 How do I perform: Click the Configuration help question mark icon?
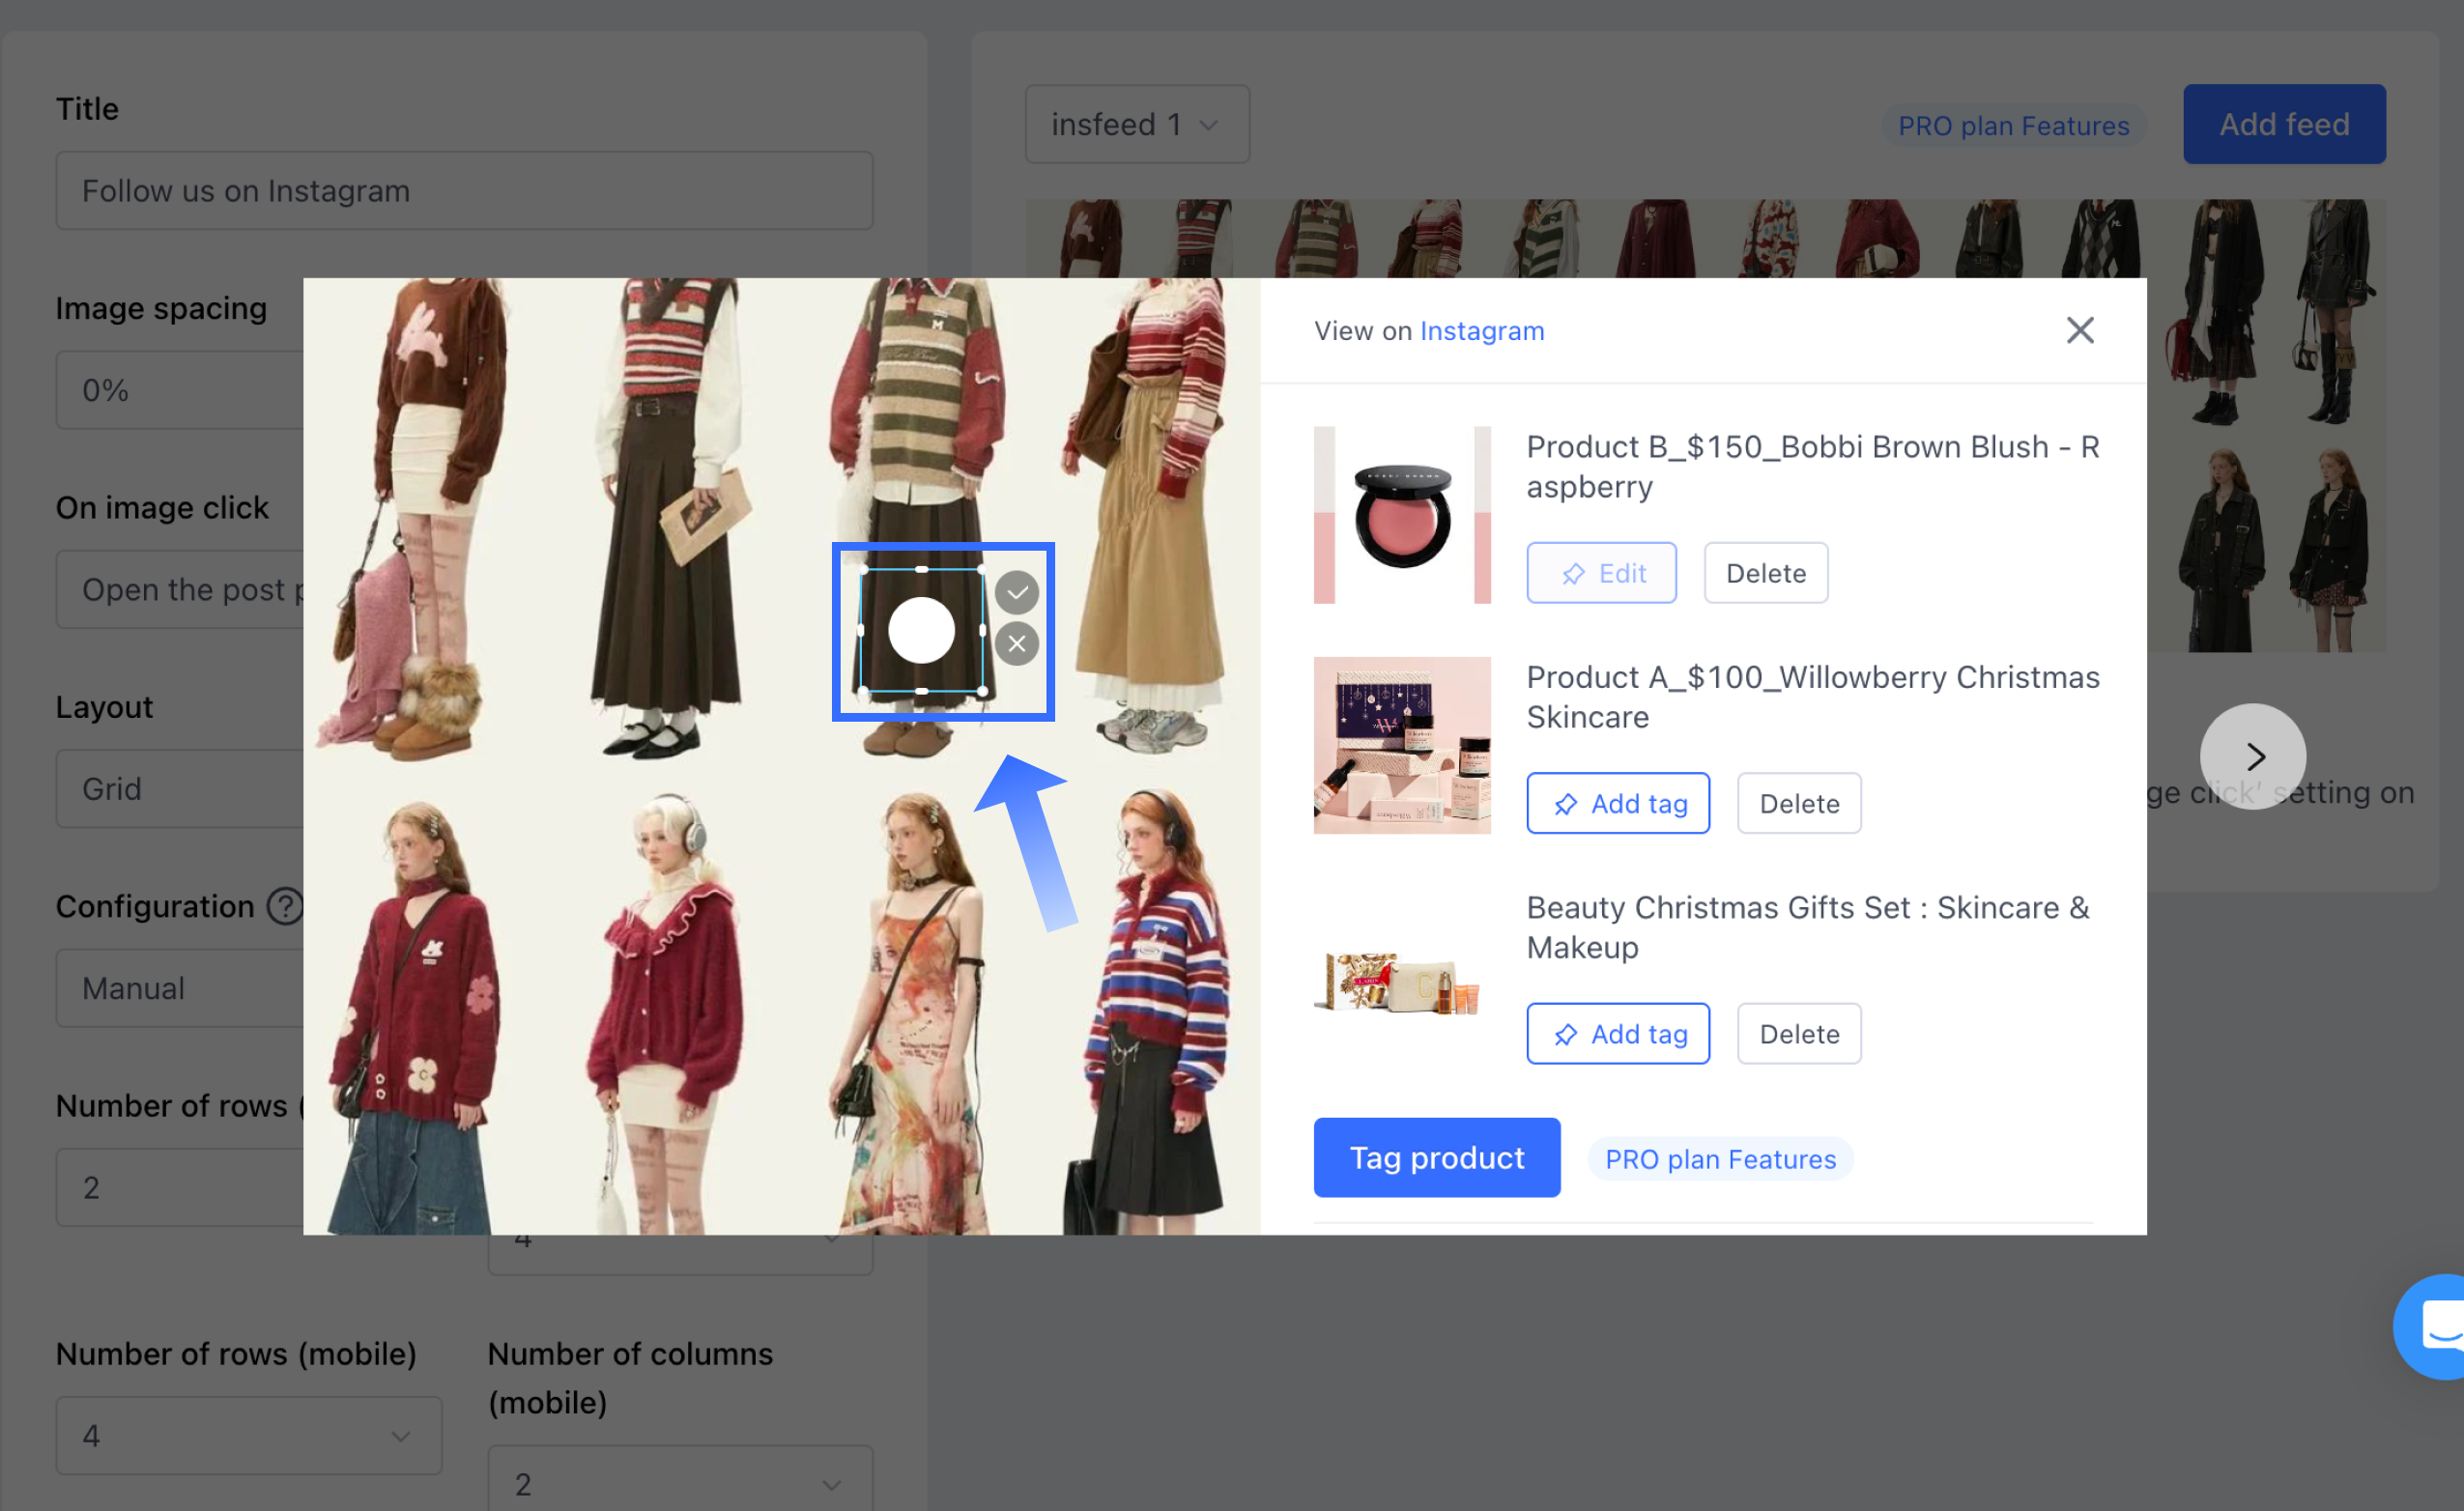tap(285, 906)
